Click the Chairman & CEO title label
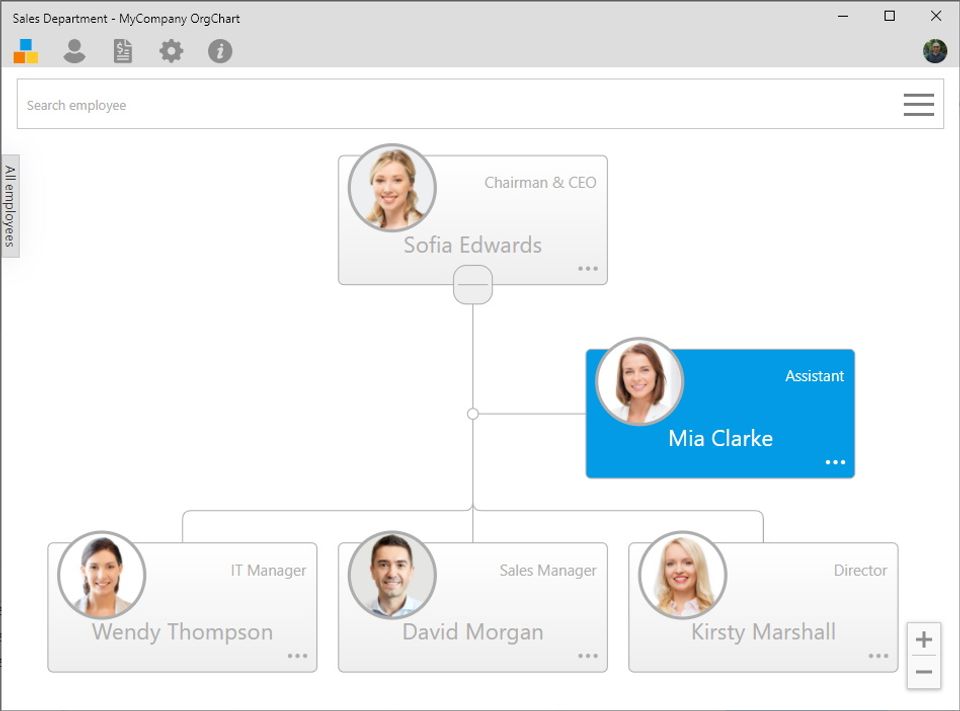The image size is (960, 711). click(x=540, y=182)
